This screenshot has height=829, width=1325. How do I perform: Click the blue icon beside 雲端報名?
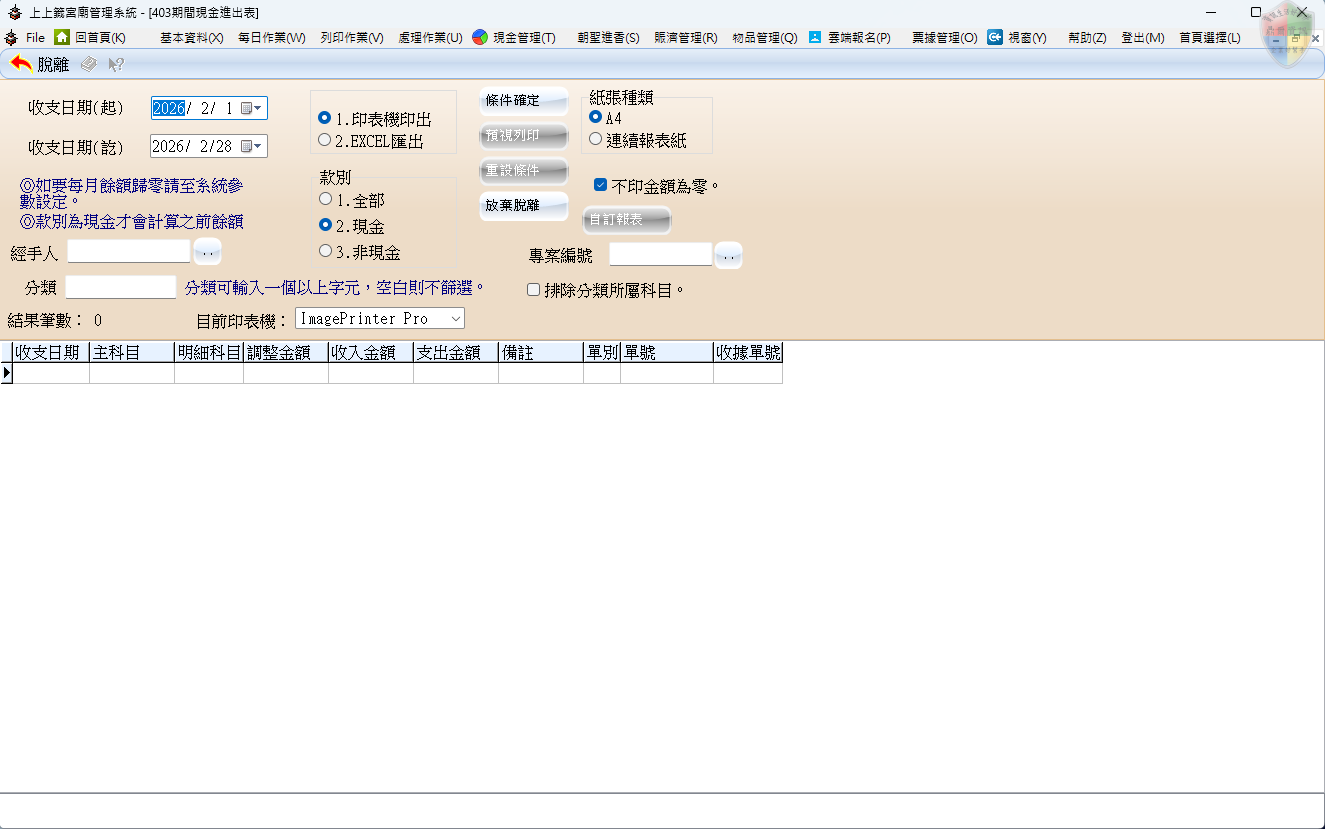pos(815,37)
